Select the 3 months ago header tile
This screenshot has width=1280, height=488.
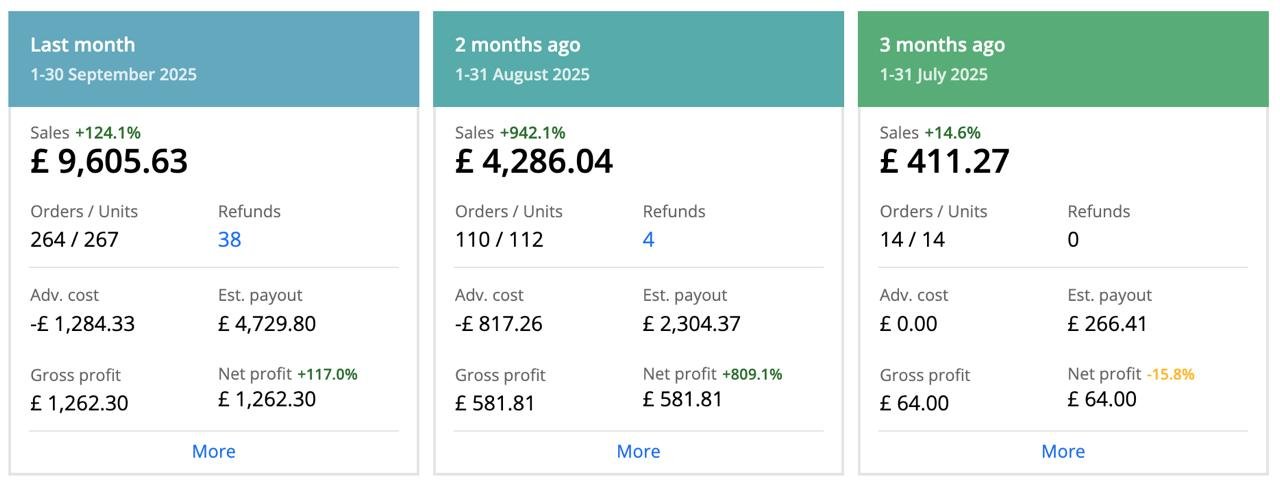point(1063,58)
